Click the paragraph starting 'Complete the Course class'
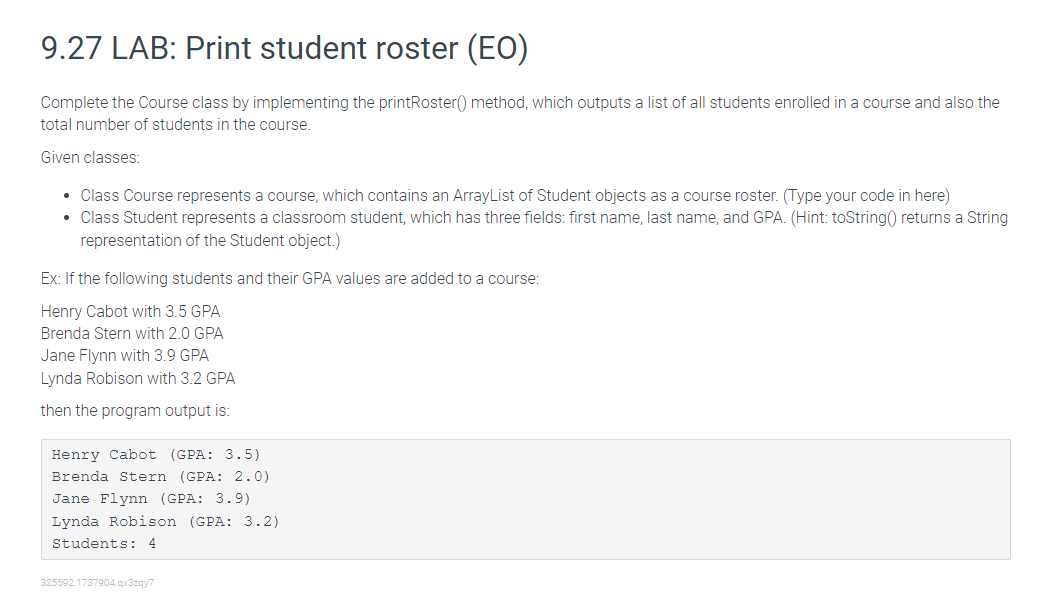This screenshot has width=1063, height=598. click(520, 113)
